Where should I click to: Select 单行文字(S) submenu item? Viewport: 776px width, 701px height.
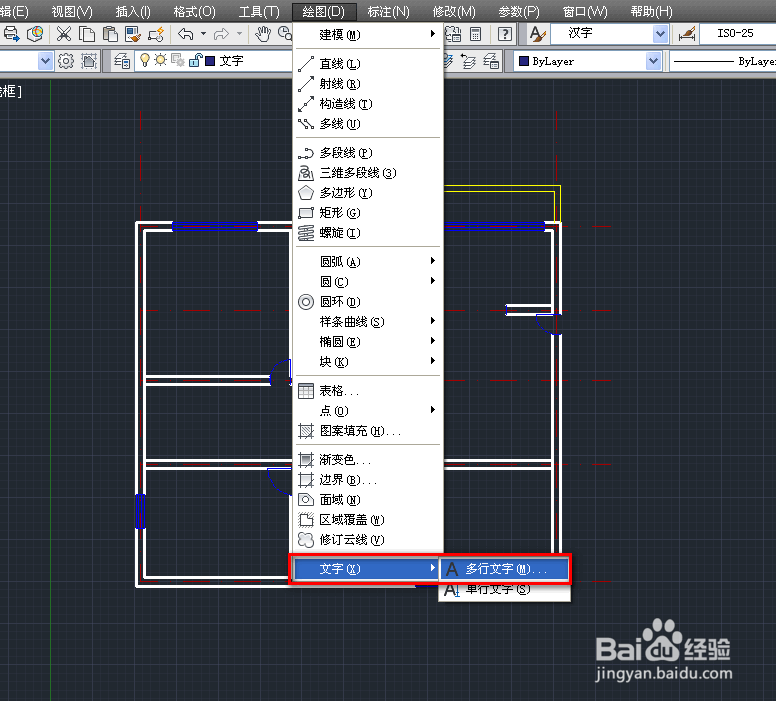click(x=504, y=589)
